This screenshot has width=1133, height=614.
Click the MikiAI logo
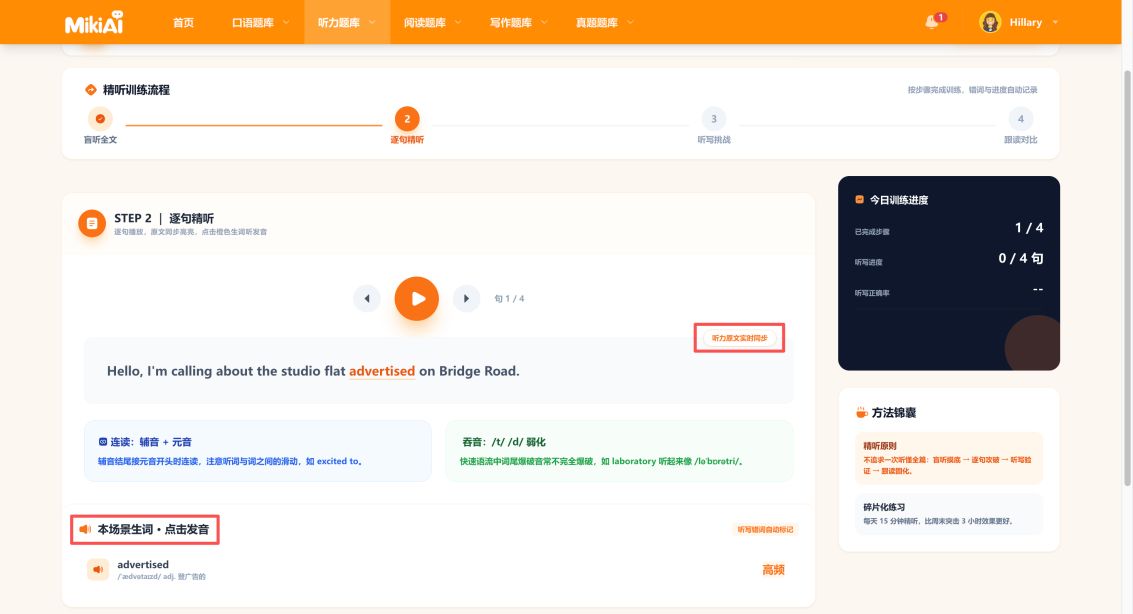pyautogui.click(x=94, y=22)
